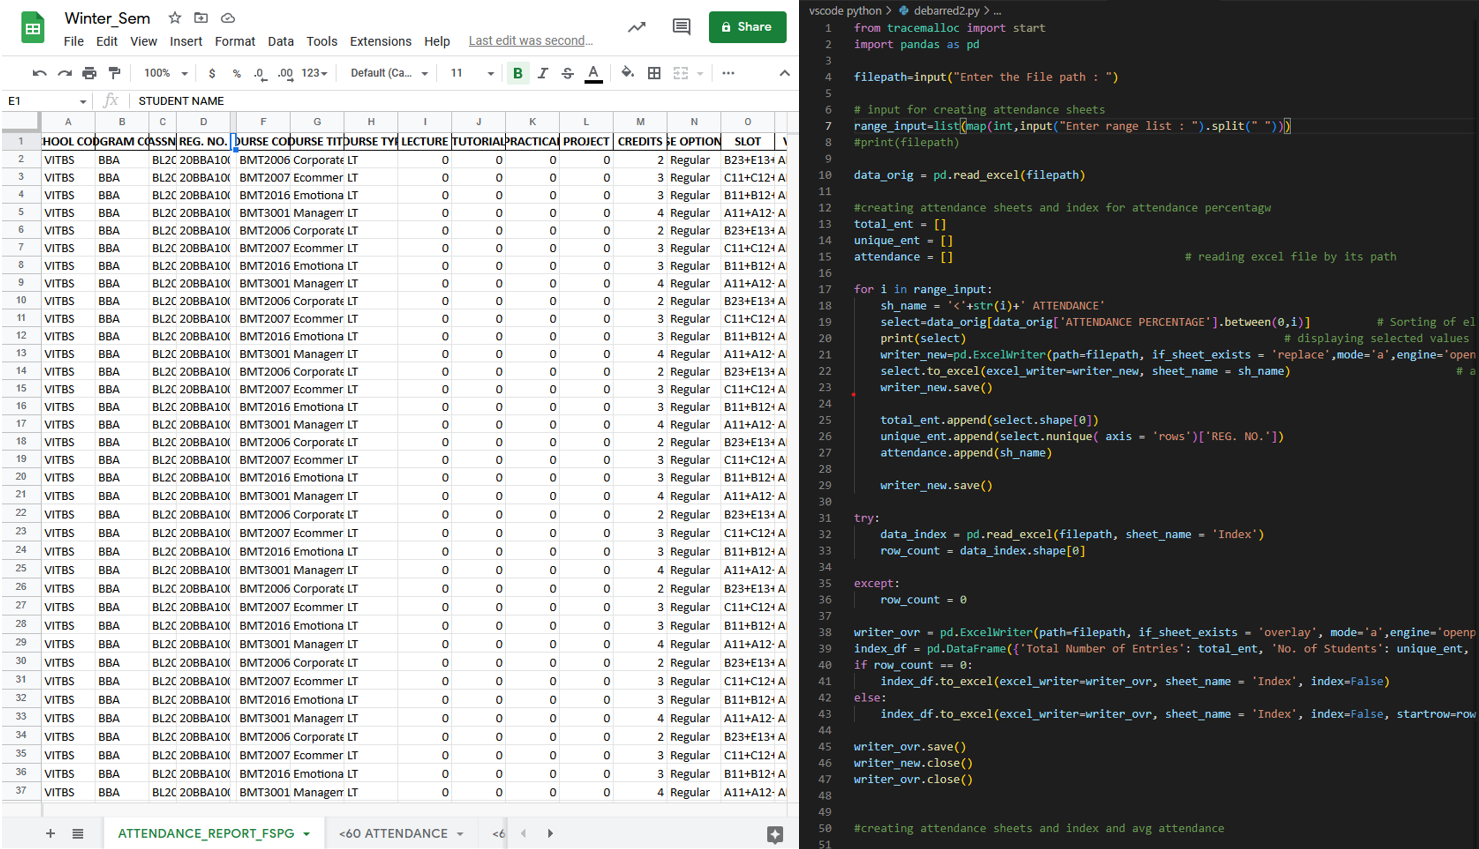Toggle bold formatting
Image resolution: width=1479 pixels, height=849 pixels.
pyautogui.click(x=517, y=72)
